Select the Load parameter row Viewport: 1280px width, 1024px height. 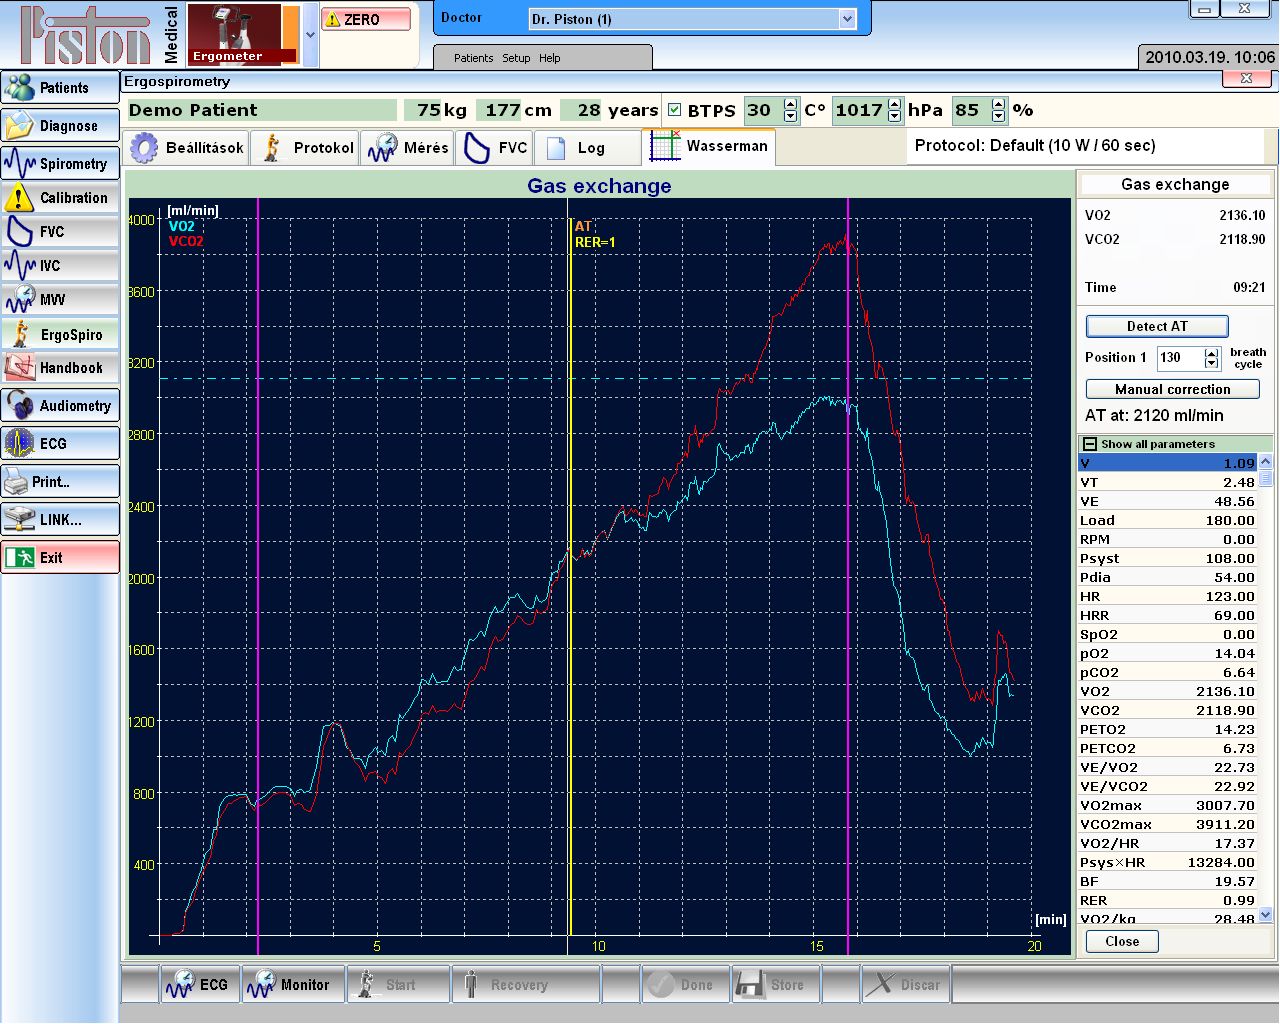pos(1167,520)
